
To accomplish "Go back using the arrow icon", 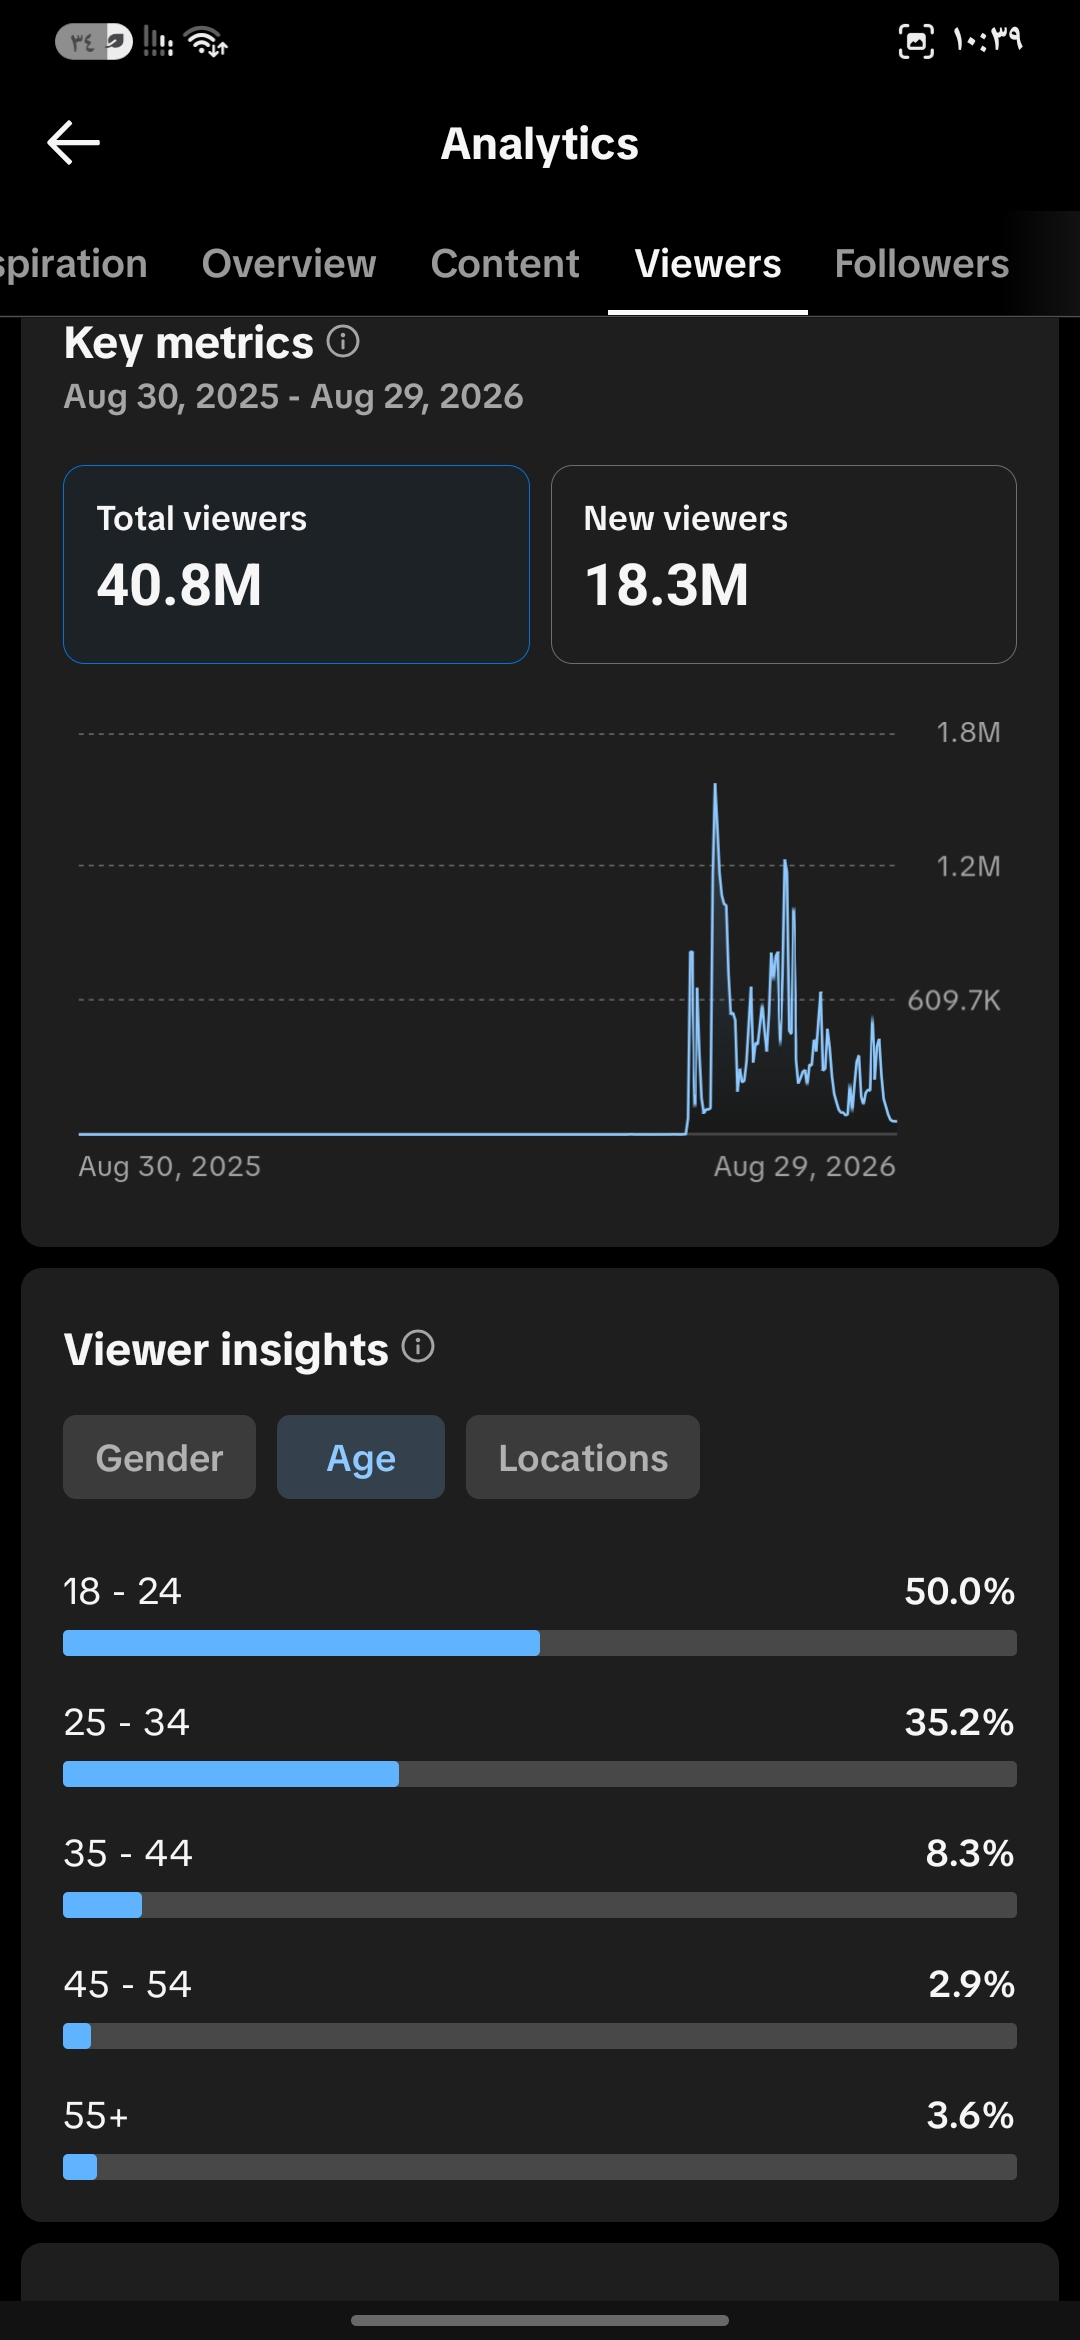I will (73, 143).
